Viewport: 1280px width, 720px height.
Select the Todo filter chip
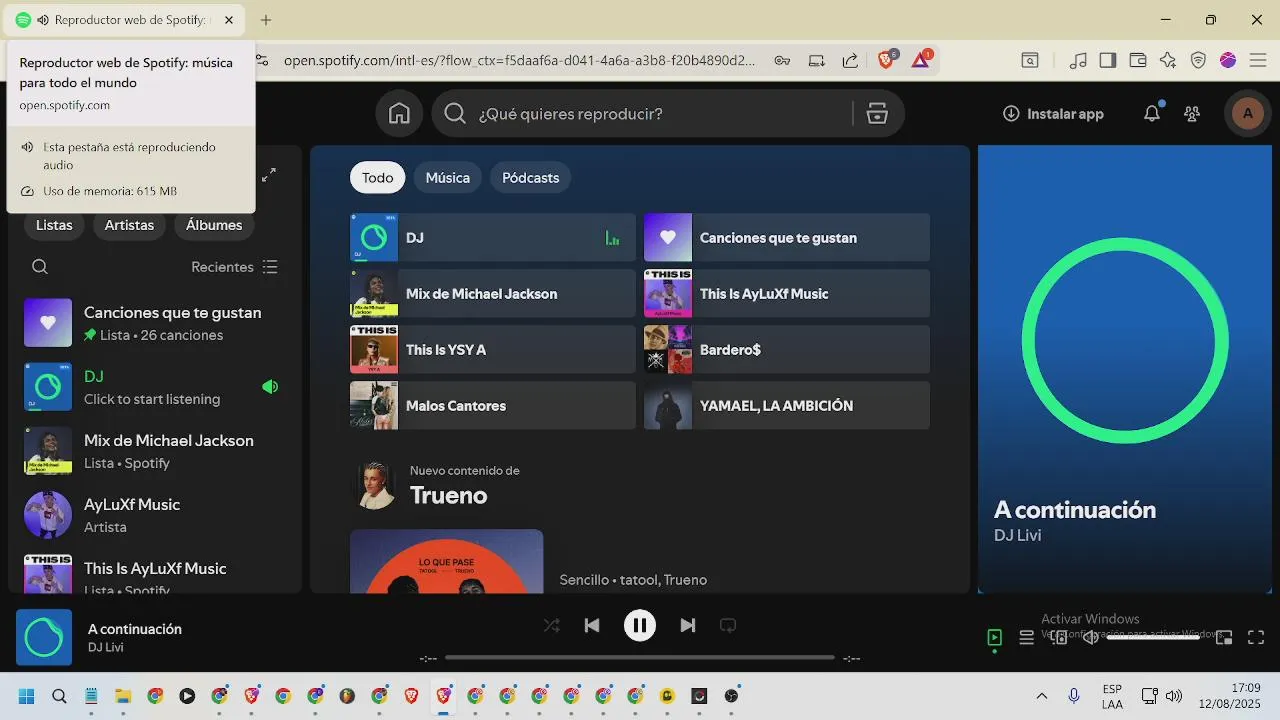tap(378, 178)
